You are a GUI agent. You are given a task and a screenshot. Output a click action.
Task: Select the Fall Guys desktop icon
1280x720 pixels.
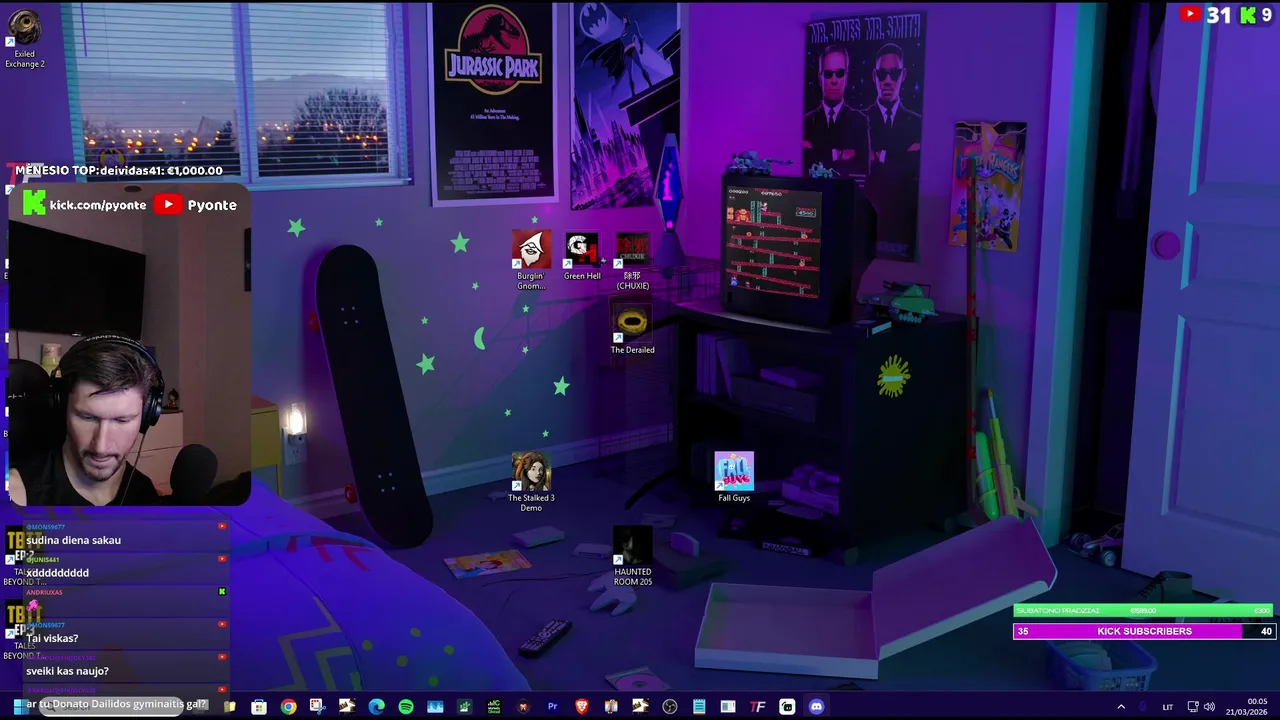pyautogui.click(x=734, y=477)
